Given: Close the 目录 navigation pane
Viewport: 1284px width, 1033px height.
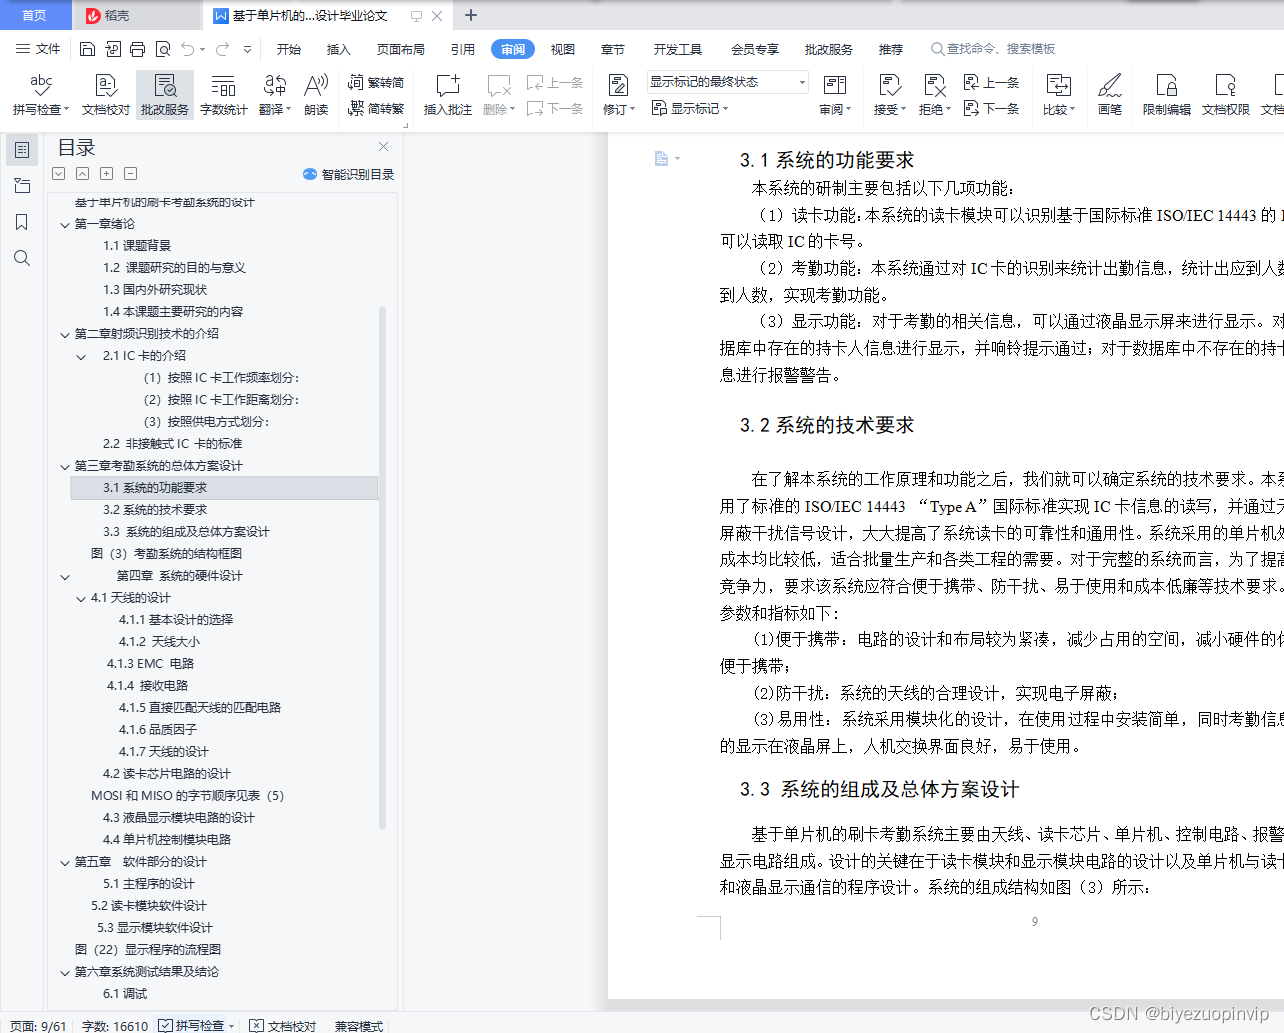Looking at the screenshot, I should 383,147.
